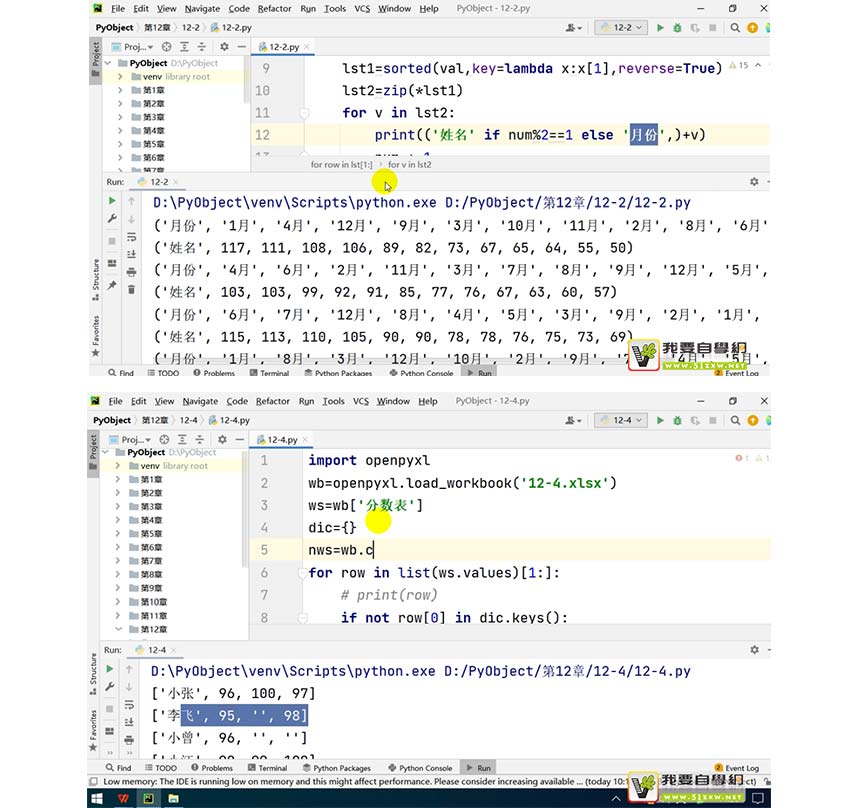Rerun 12-2 from Run panel green arrow
Image resolution: width=860 pixels, height=808 pixels.
point(112,201)
